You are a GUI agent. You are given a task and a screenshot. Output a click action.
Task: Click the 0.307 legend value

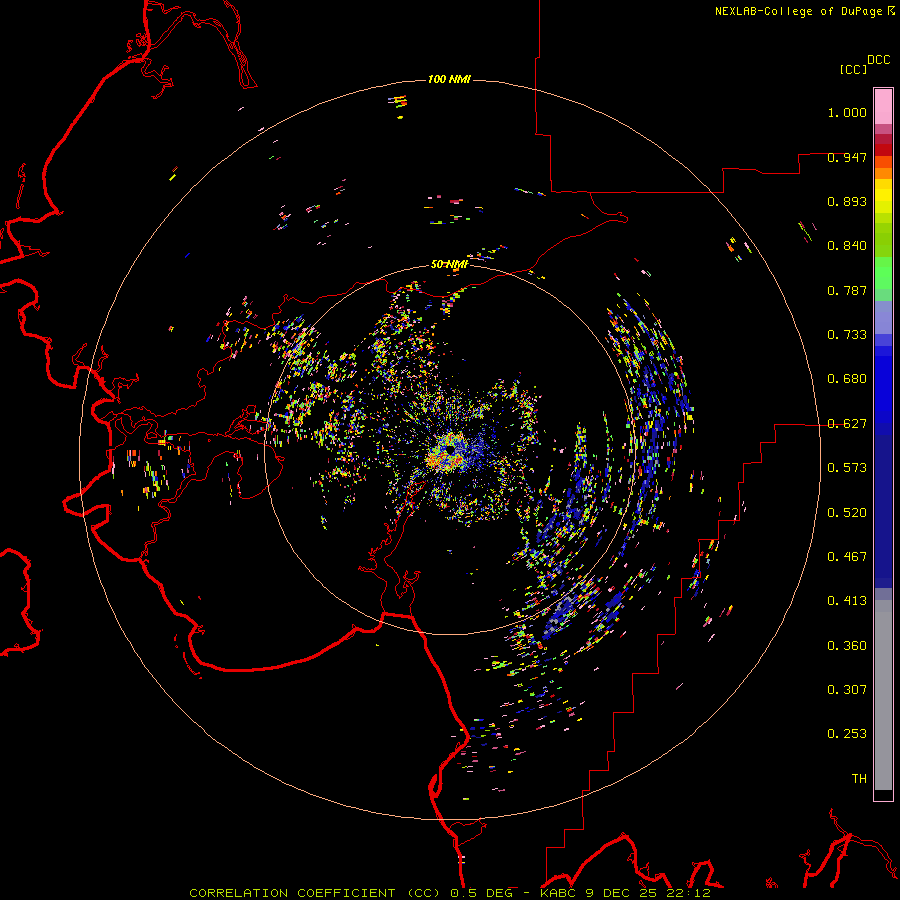[847, 690]
